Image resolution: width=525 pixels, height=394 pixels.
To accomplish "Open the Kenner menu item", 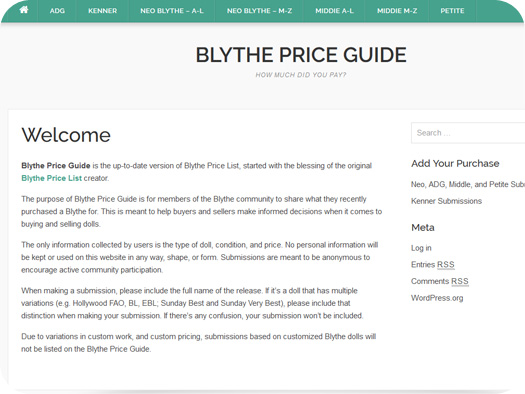I will [x=102, y=11].
